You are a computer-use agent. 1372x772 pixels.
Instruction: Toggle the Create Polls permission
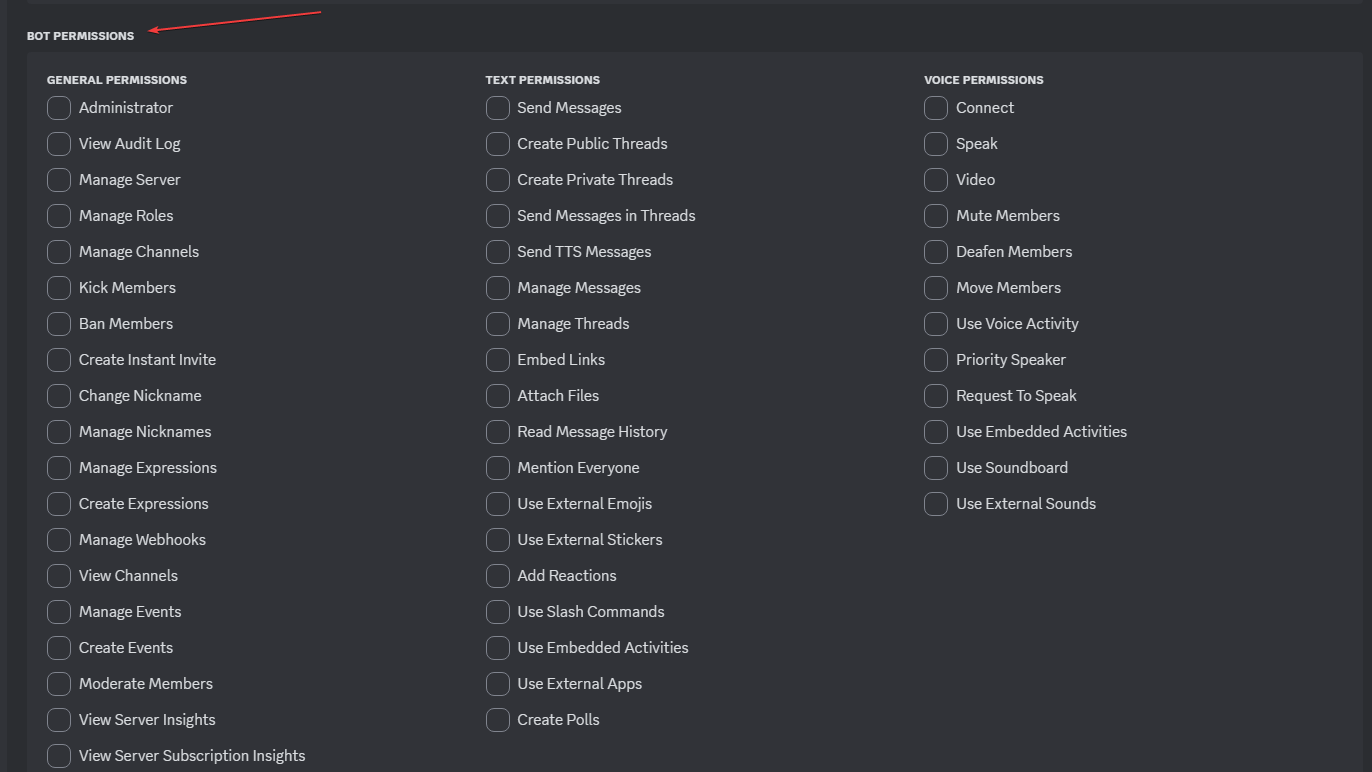[498, 720]
